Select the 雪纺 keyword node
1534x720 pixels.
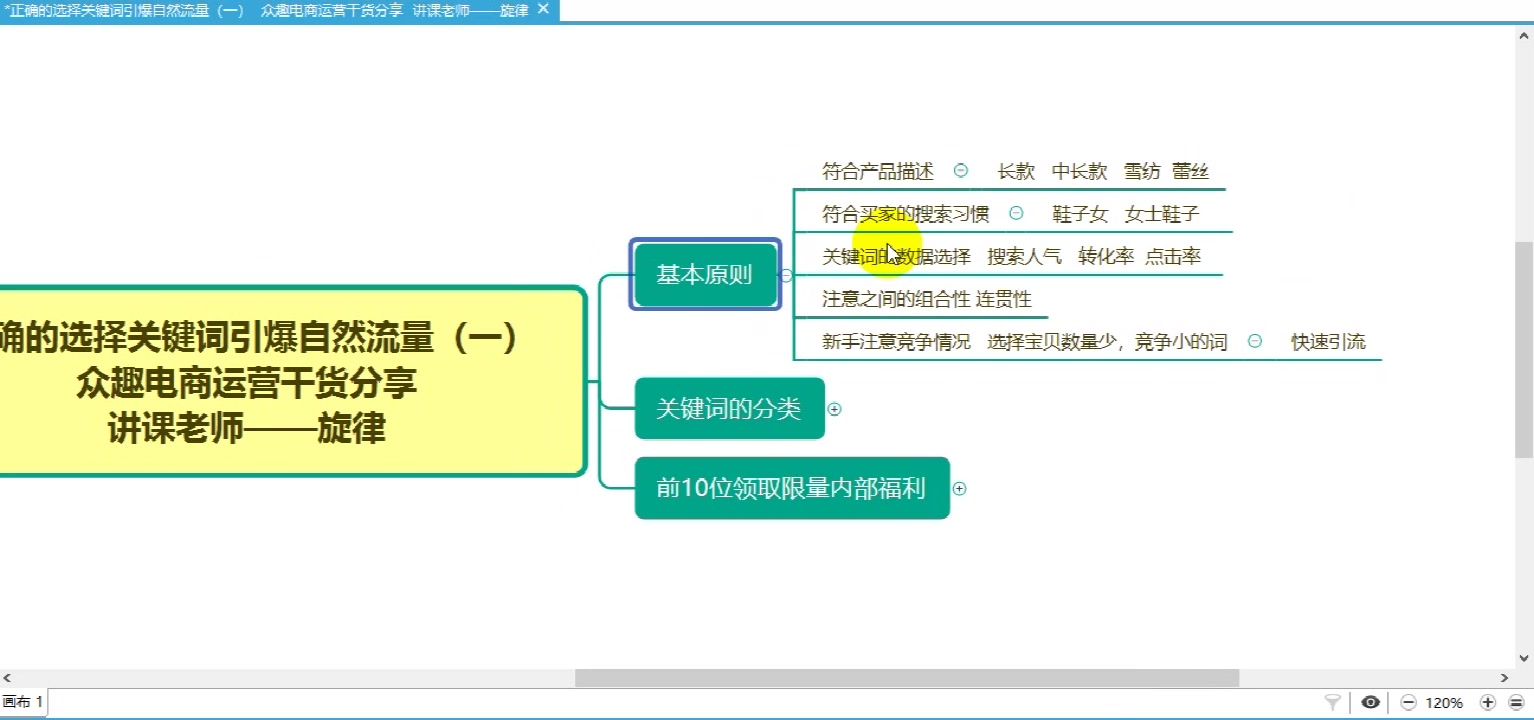coord(1141,171)
